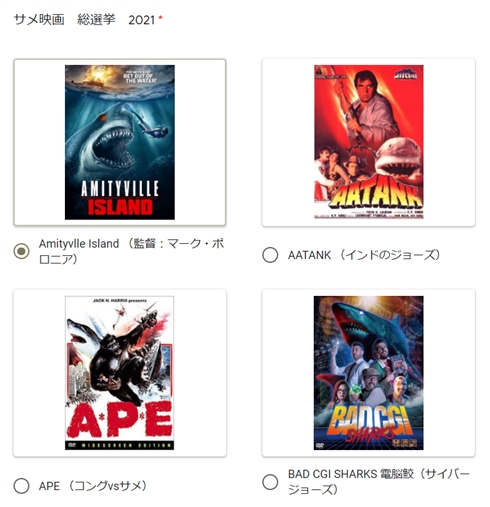This screenshot has height=507, width=490.
Task: Click the red ISLAND text on poster
Action: click(120, 207)
